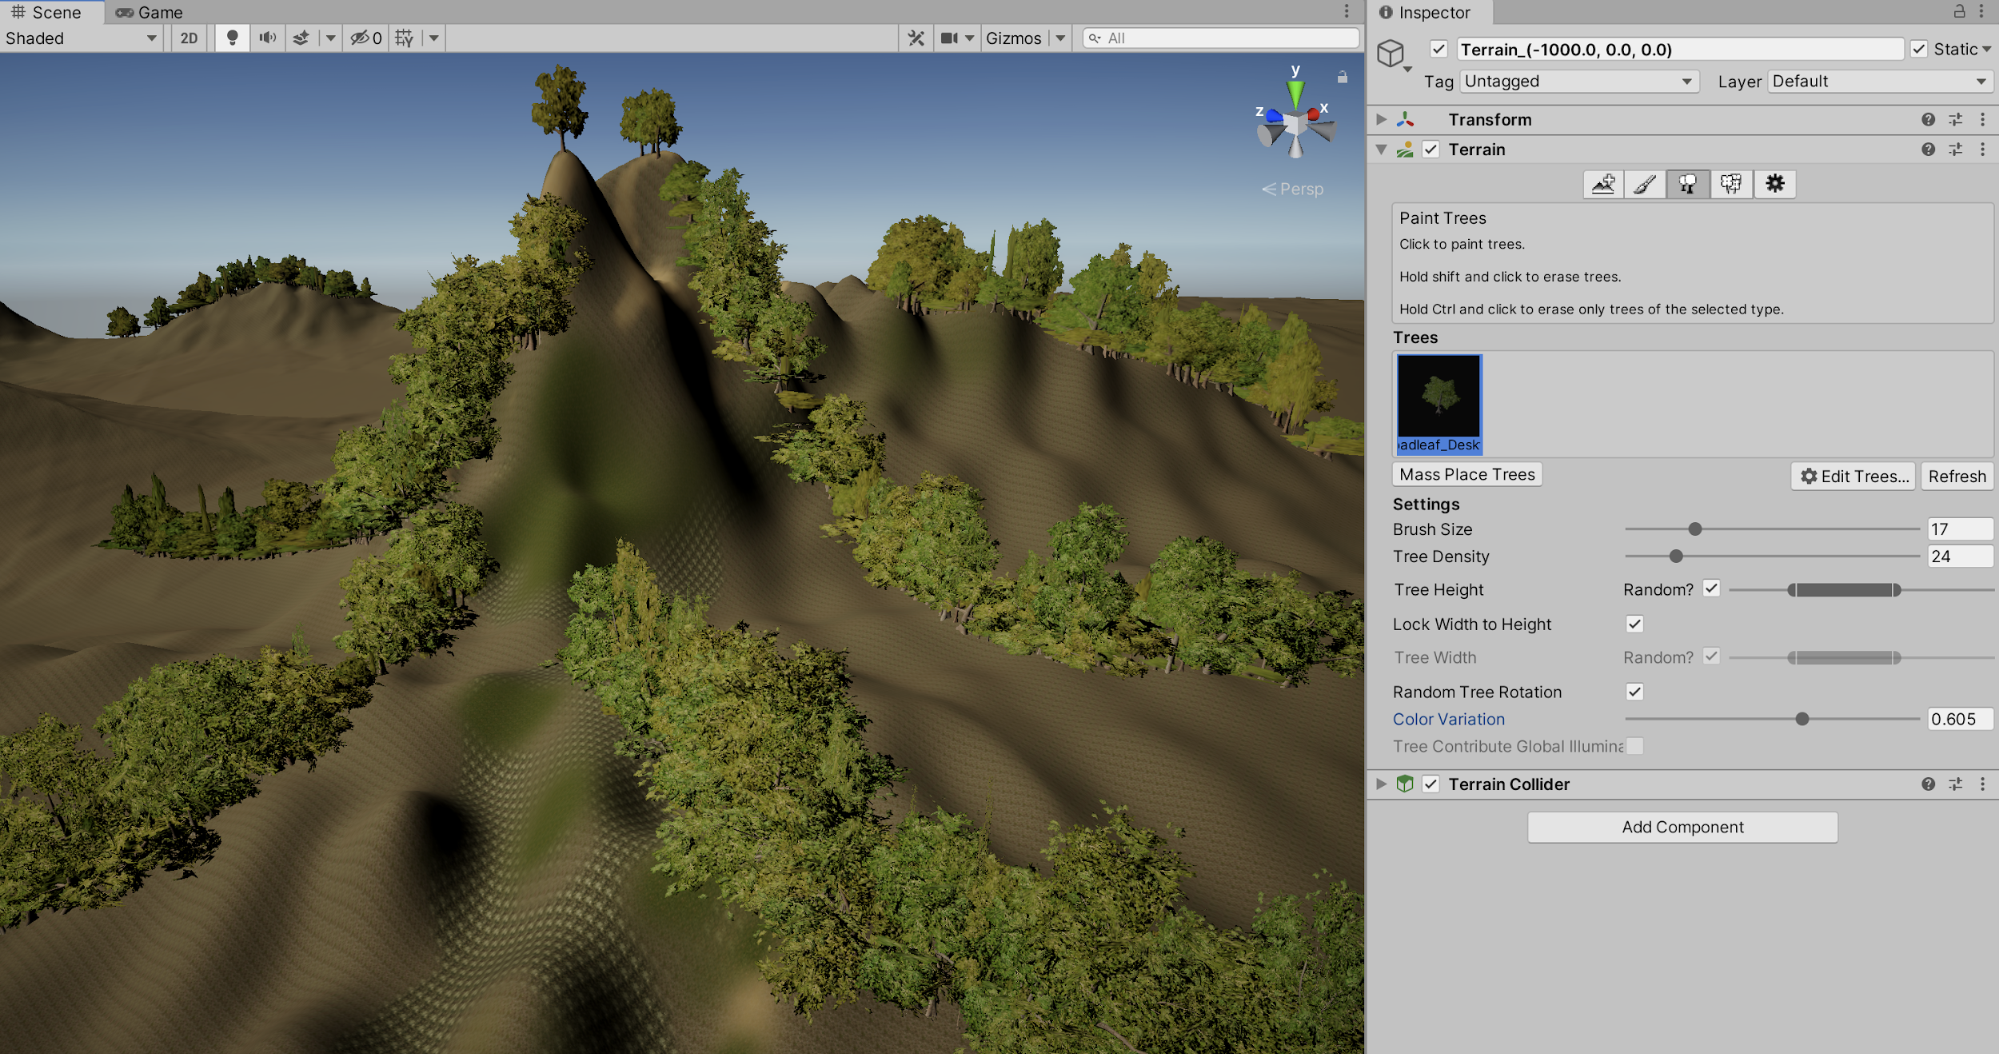Click the Mass Place Trees button
The height and width of the screenshot is (1054, 1999).
1467,475
